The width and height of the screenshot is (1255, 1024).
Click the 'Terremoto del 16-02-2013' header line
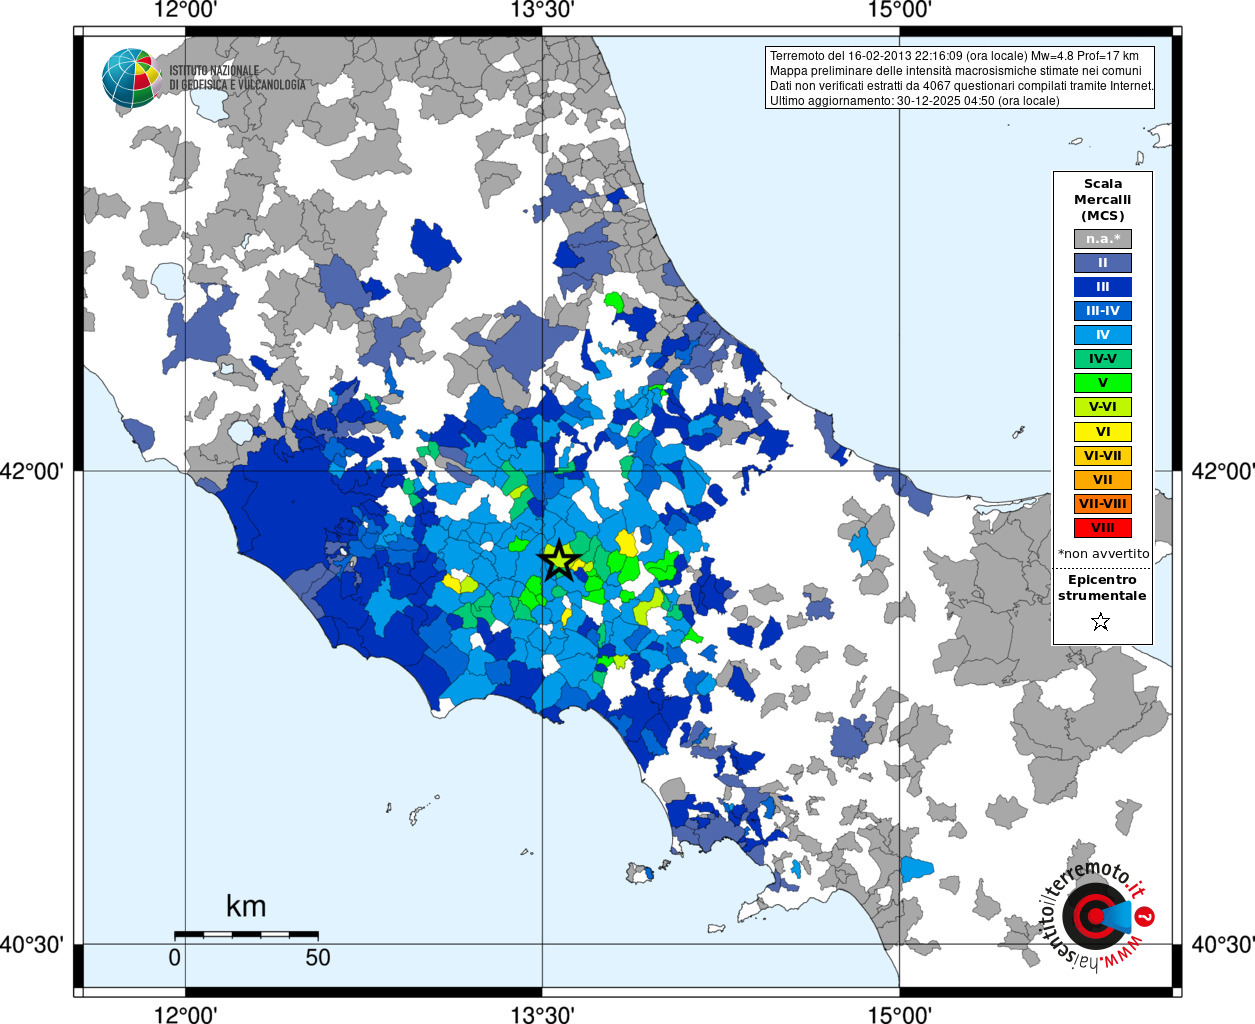pos(954,56)
